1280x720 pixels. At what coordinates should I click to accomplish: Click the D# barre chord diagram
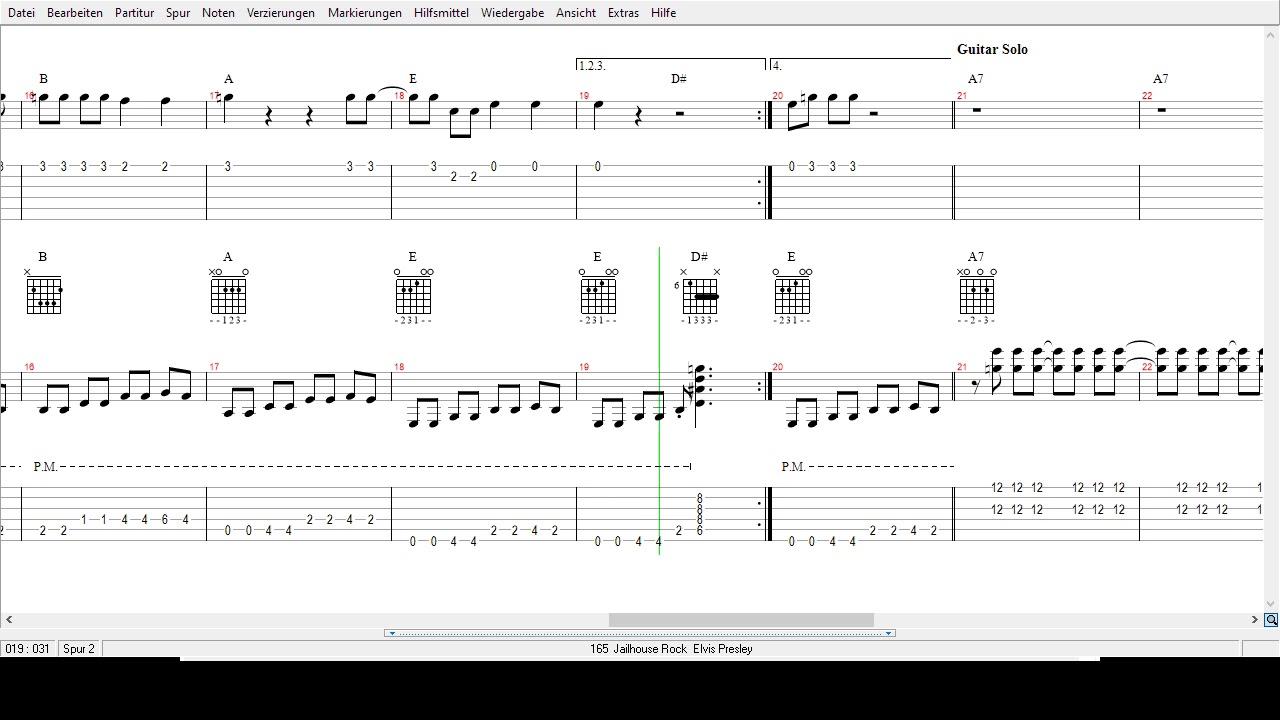pos(699,296)
